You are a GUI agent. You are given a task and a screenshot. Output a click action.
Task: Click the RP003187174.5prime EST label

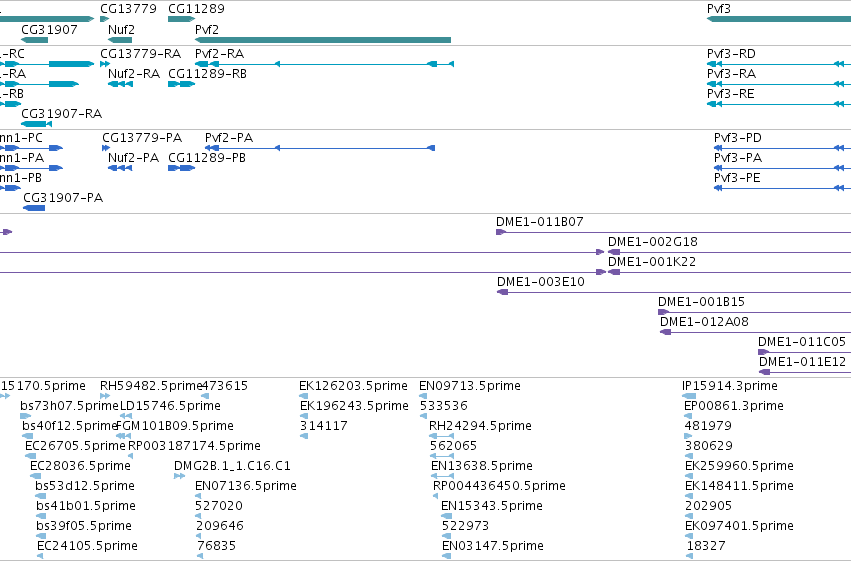coord(194,447)
